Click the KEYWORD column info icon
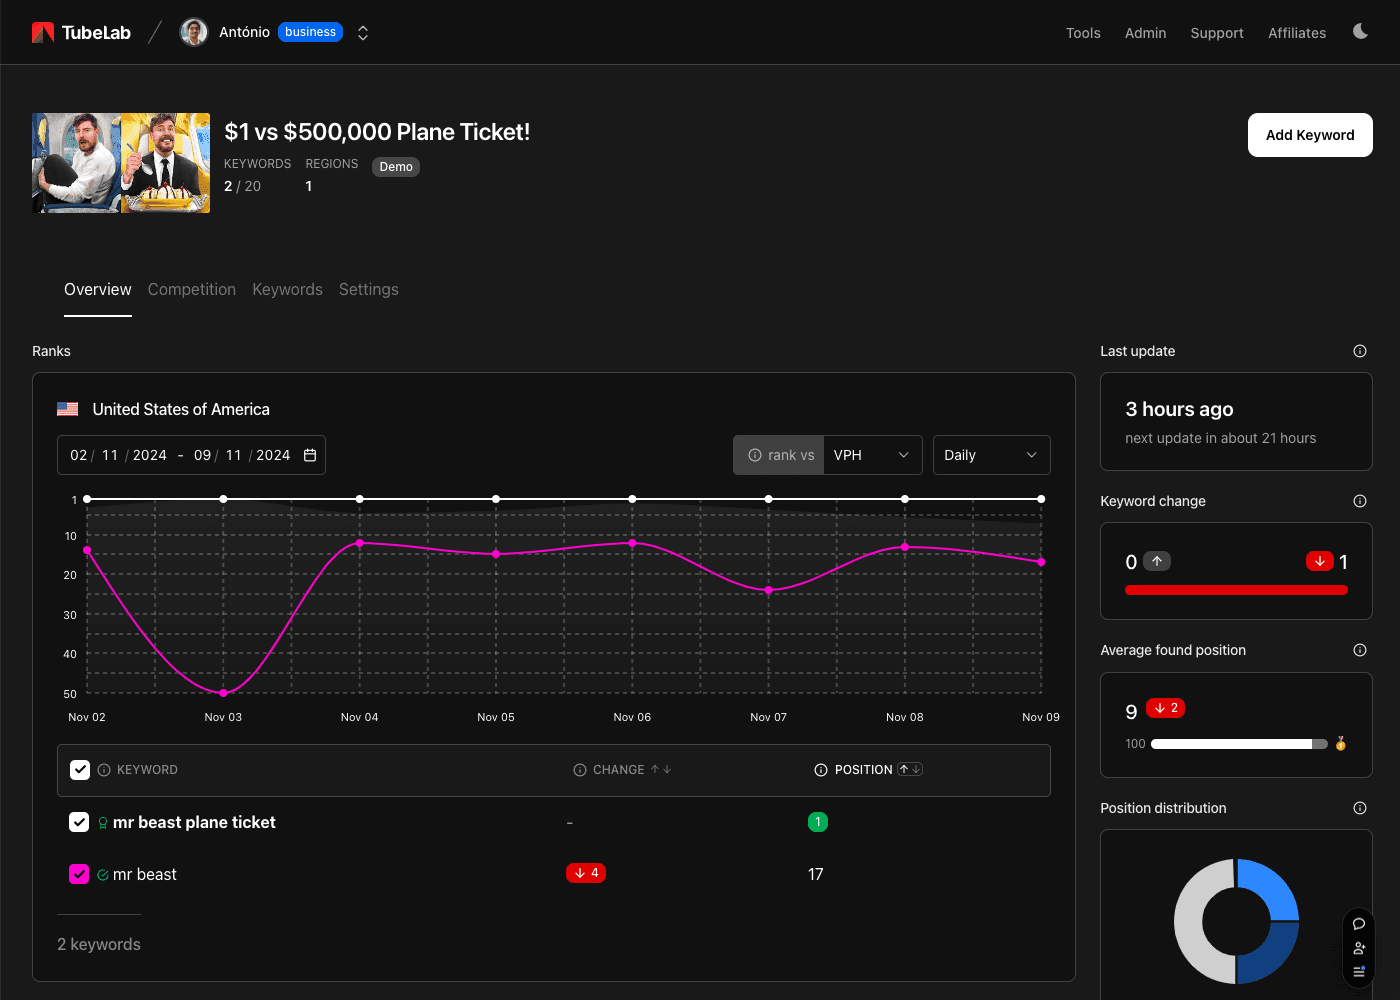 tap(104, 770)
